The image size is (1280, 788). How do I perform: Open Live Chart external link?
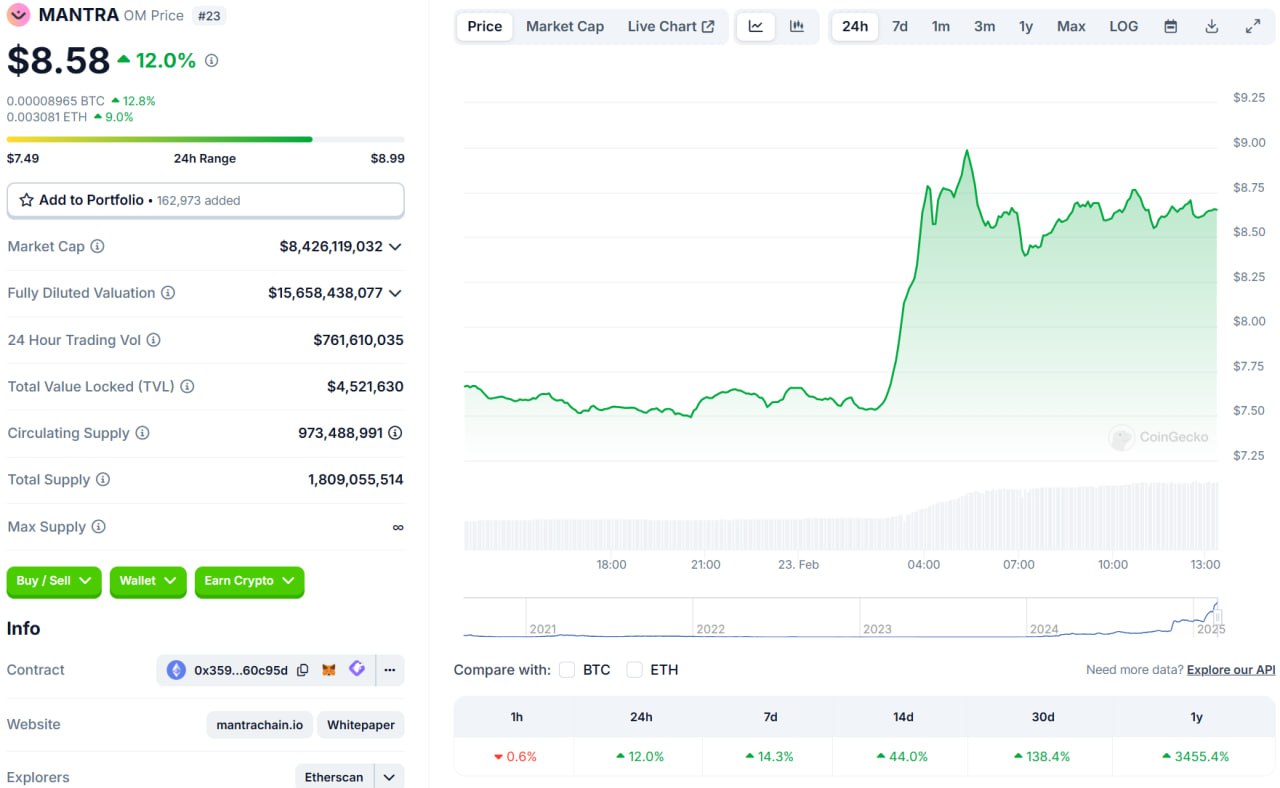pos(671,26)
